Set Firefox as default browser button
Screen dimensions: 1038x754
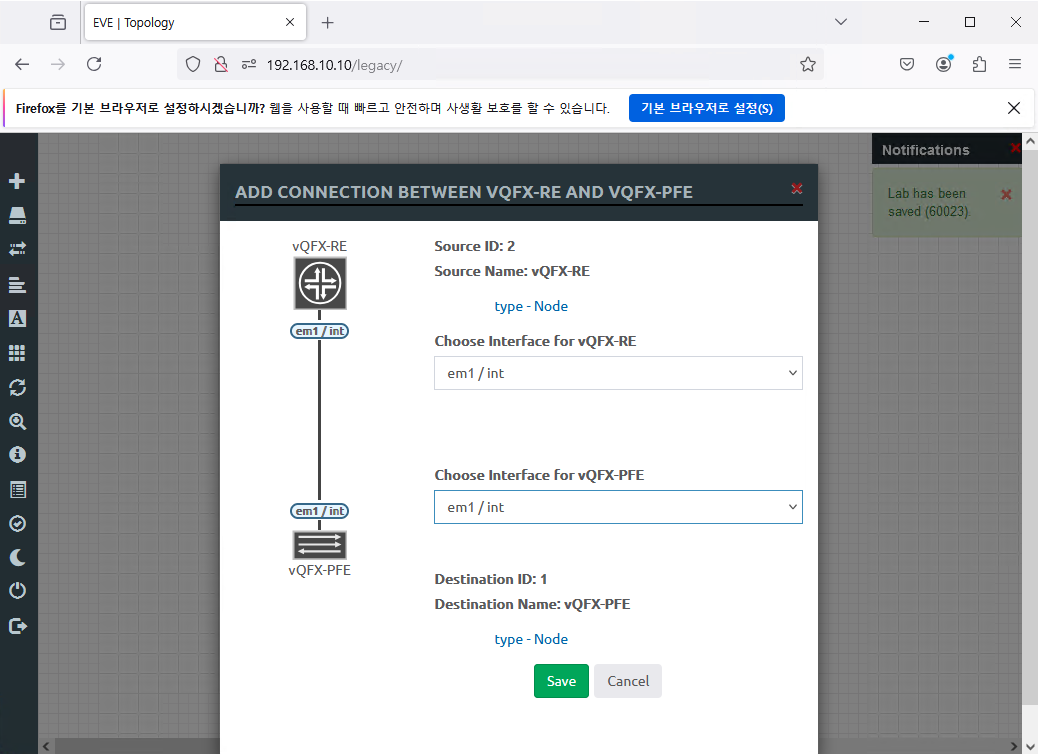pyautogui.click(x=706, y=109)
